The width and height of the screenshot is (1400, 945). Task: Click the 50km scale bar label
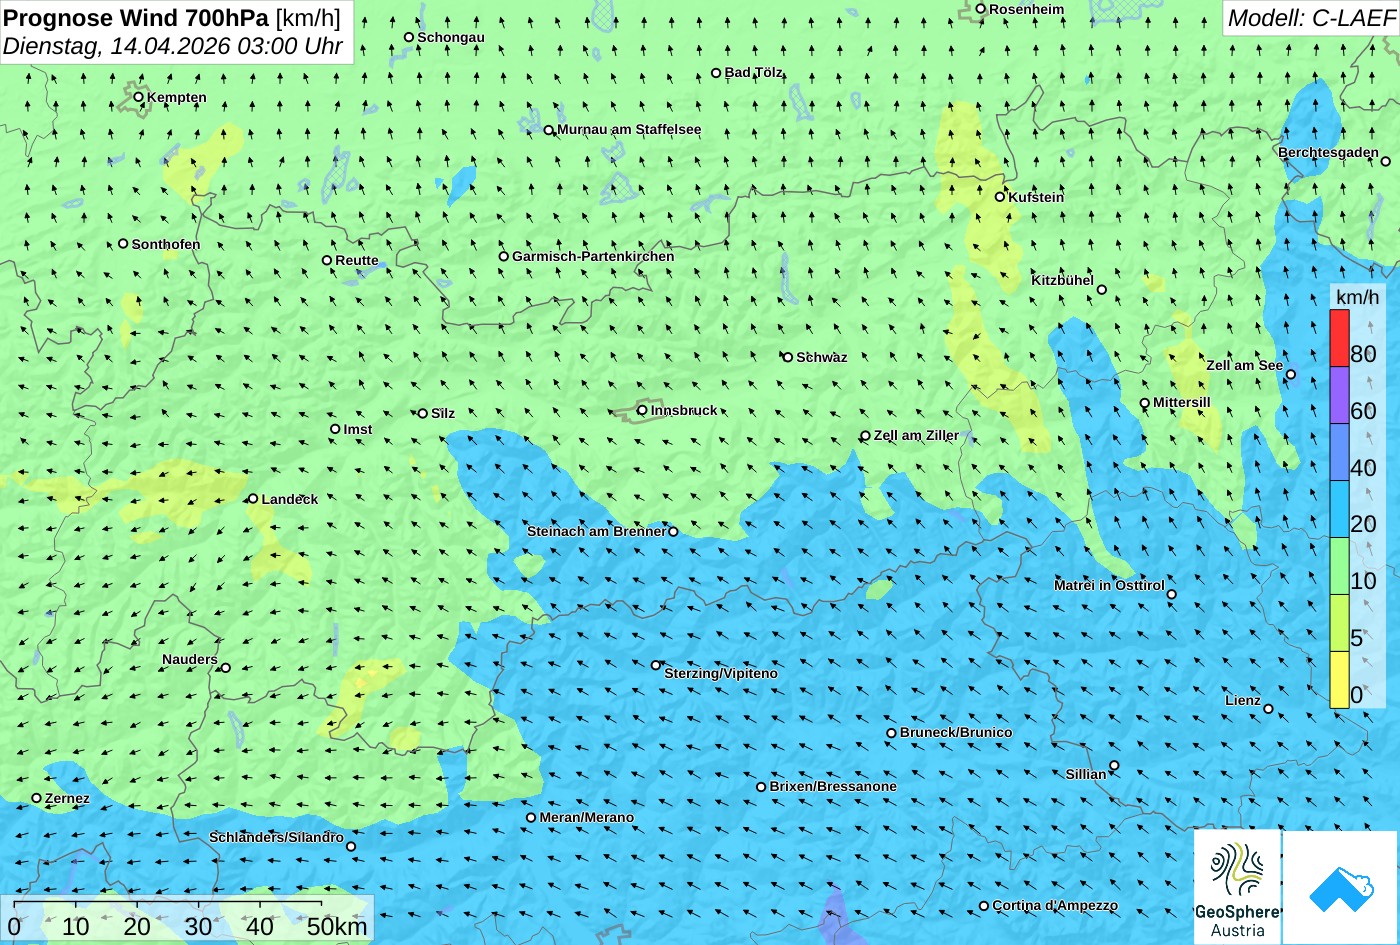point(337,926)
